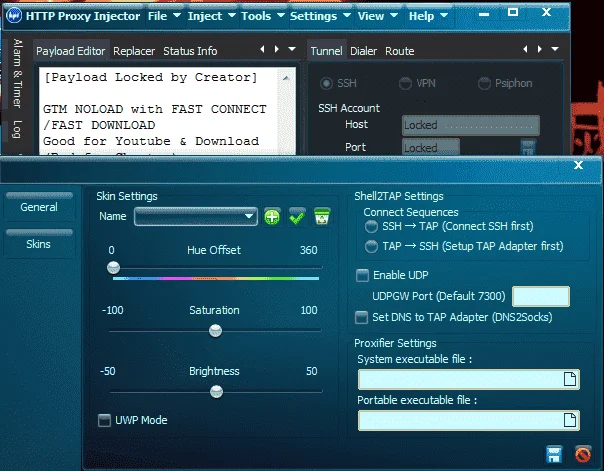Viewport: 604px width, 471px height.
Task: Switch to the Payload Editor tab
Action: (x=71, y=51)
